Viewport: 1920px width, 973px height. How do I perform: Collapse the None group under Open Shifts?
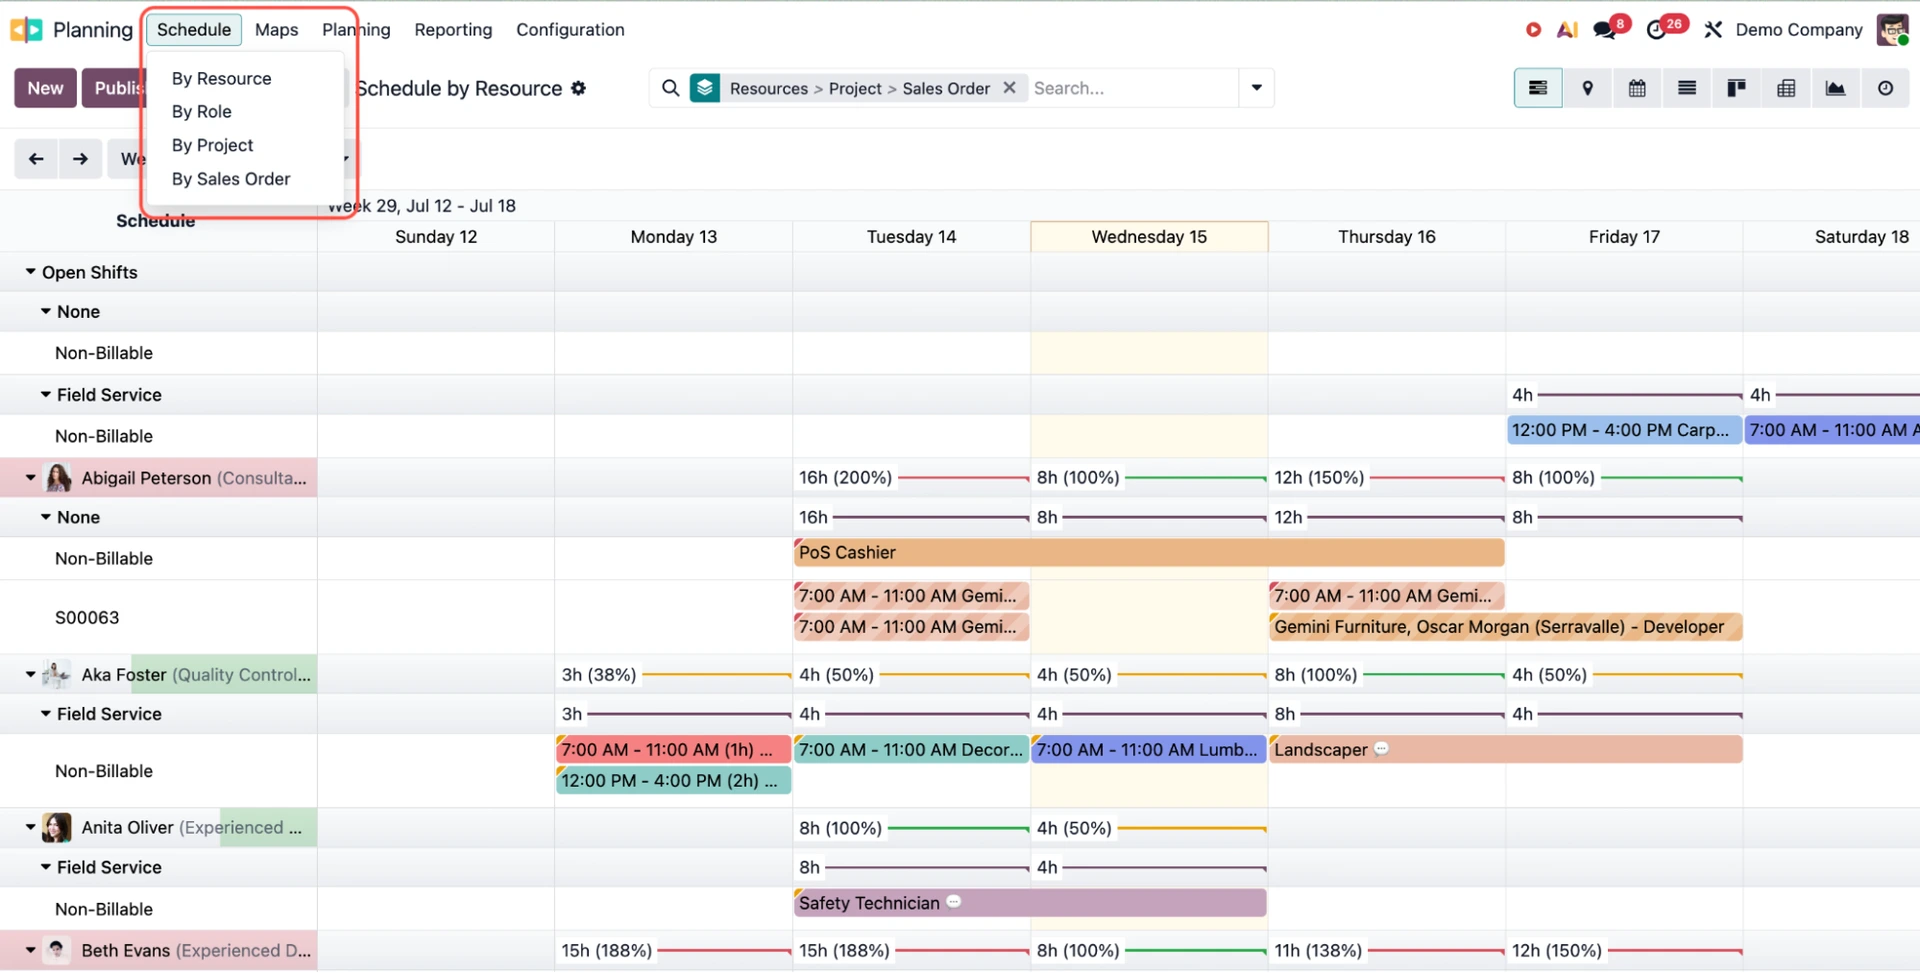(x=45, y=312)
